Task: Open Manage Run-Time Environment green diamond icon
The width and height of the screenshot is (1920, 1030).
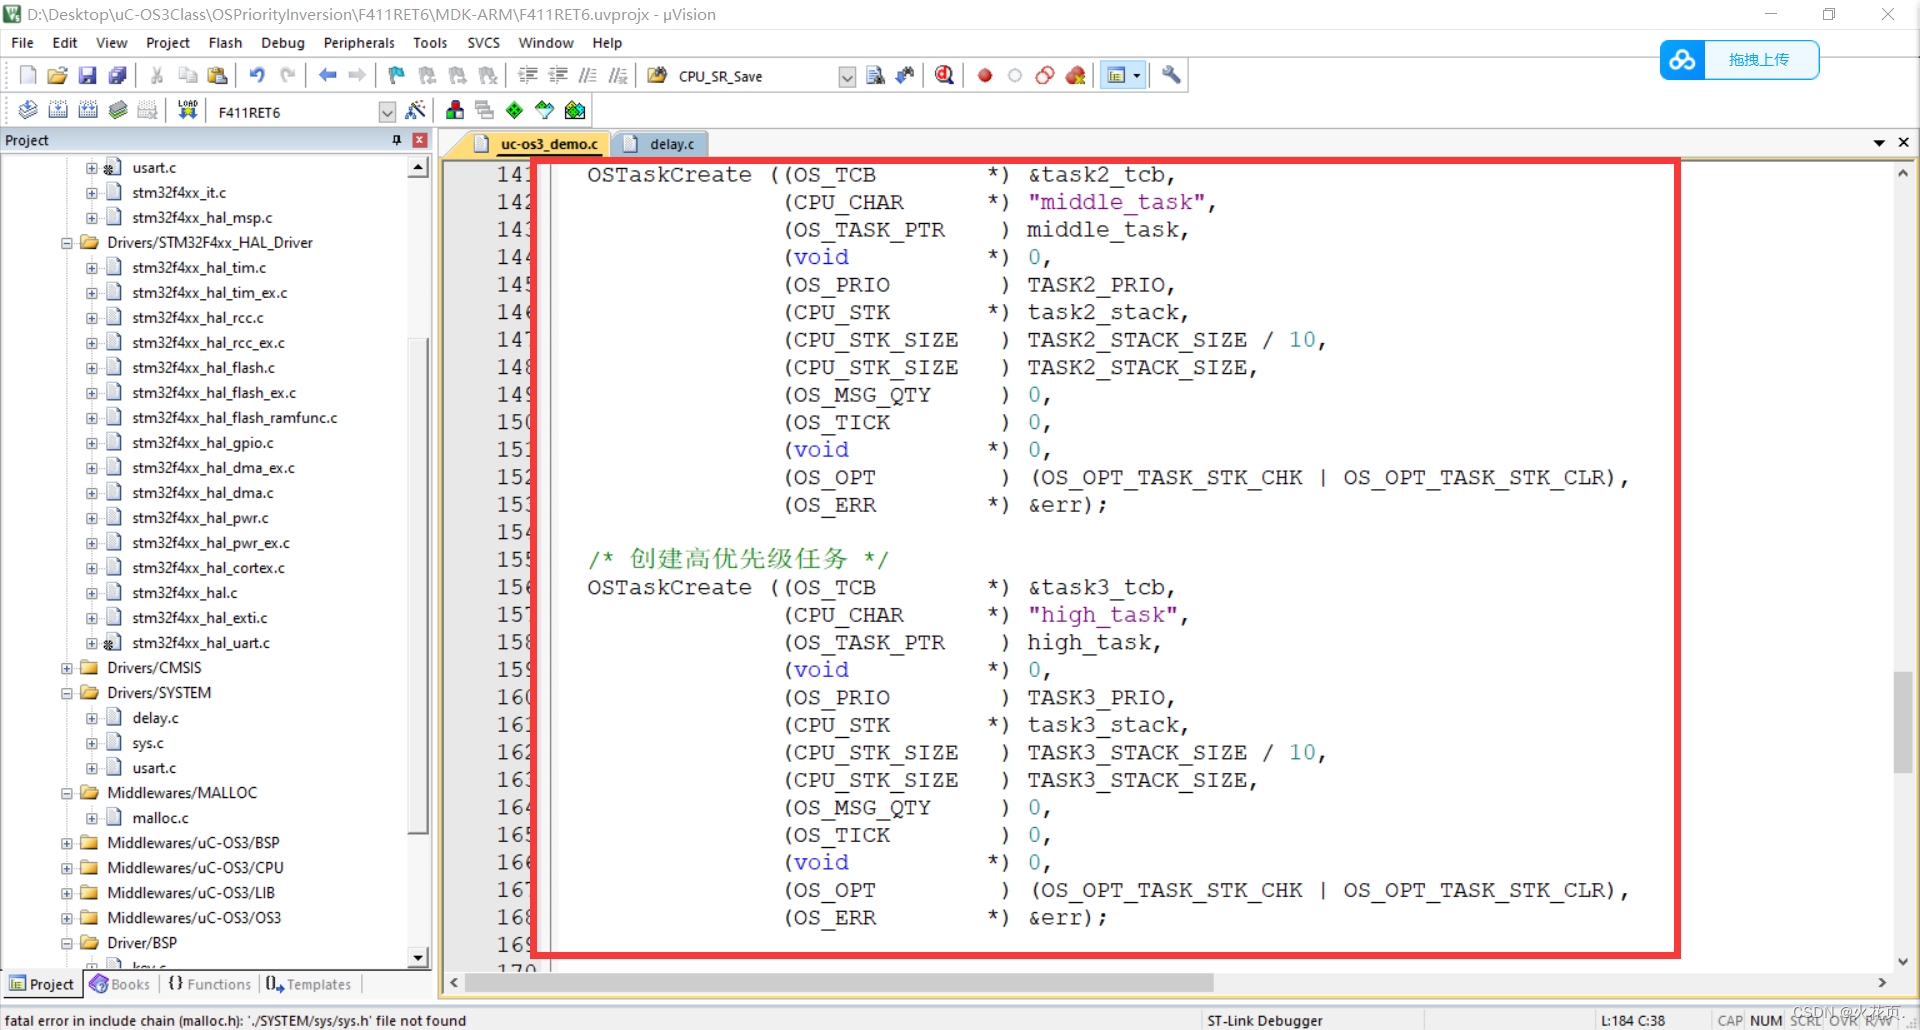Action: tap(514, 110)
